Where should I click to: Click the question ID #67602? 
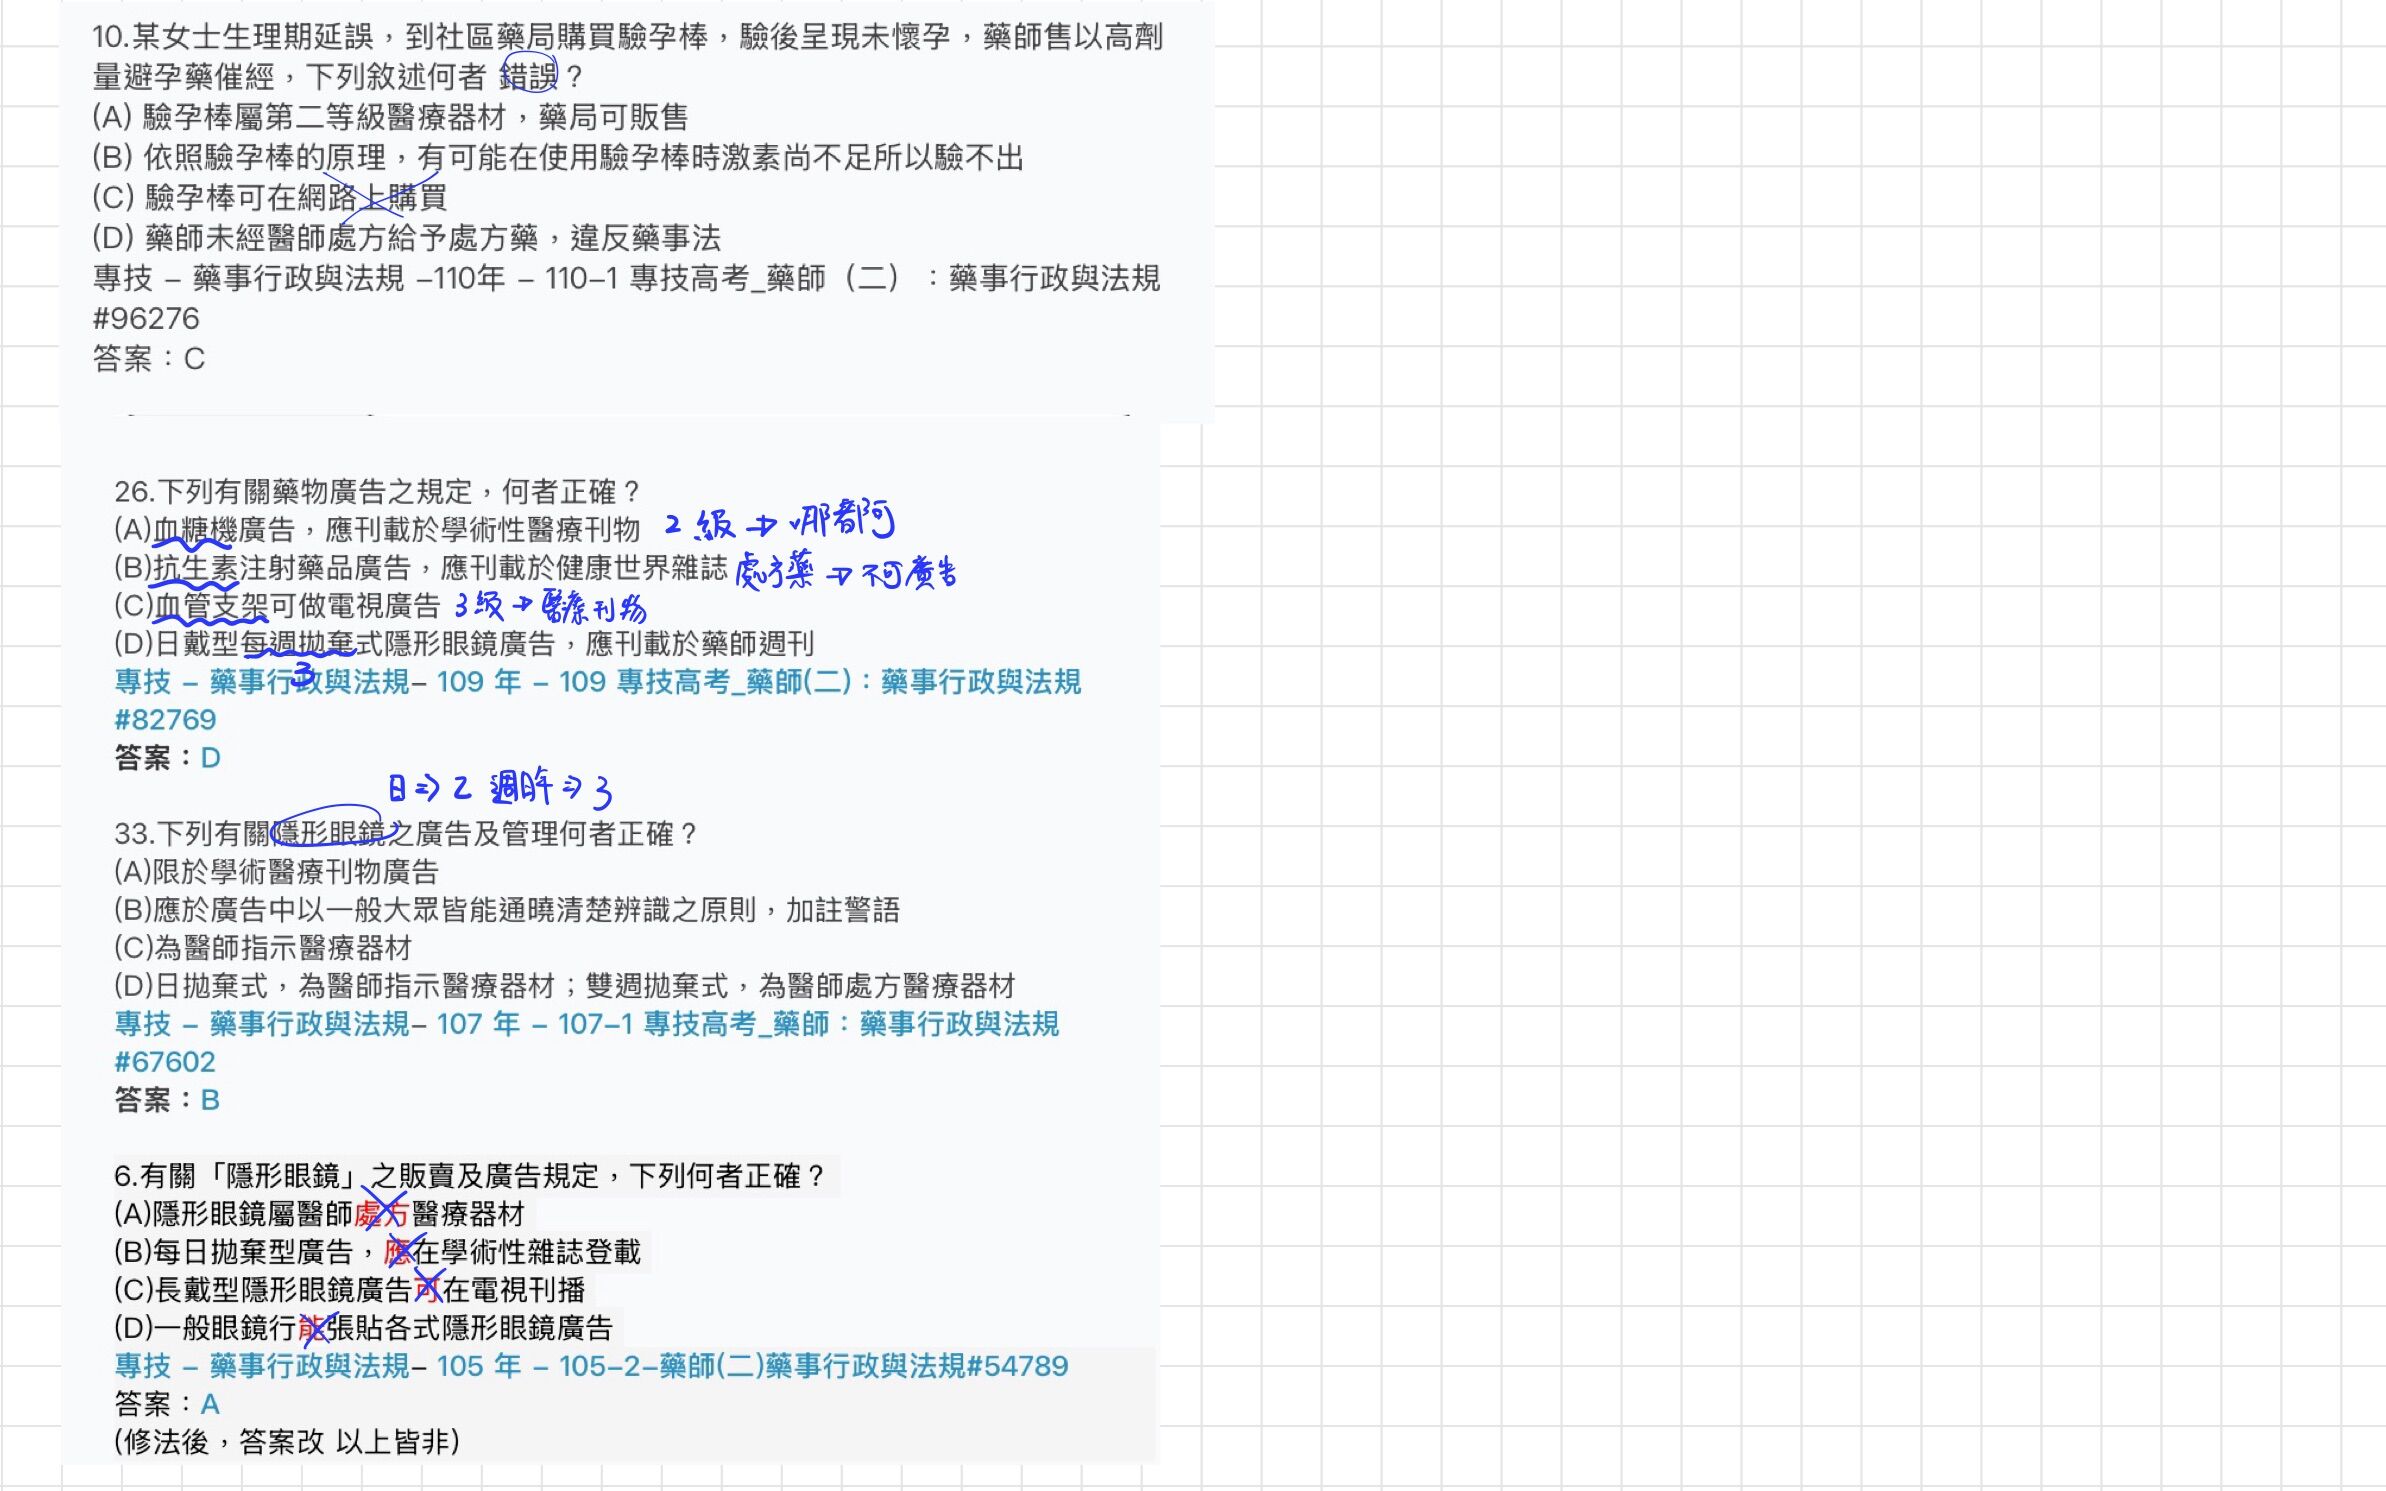[x=166, y=1061]
